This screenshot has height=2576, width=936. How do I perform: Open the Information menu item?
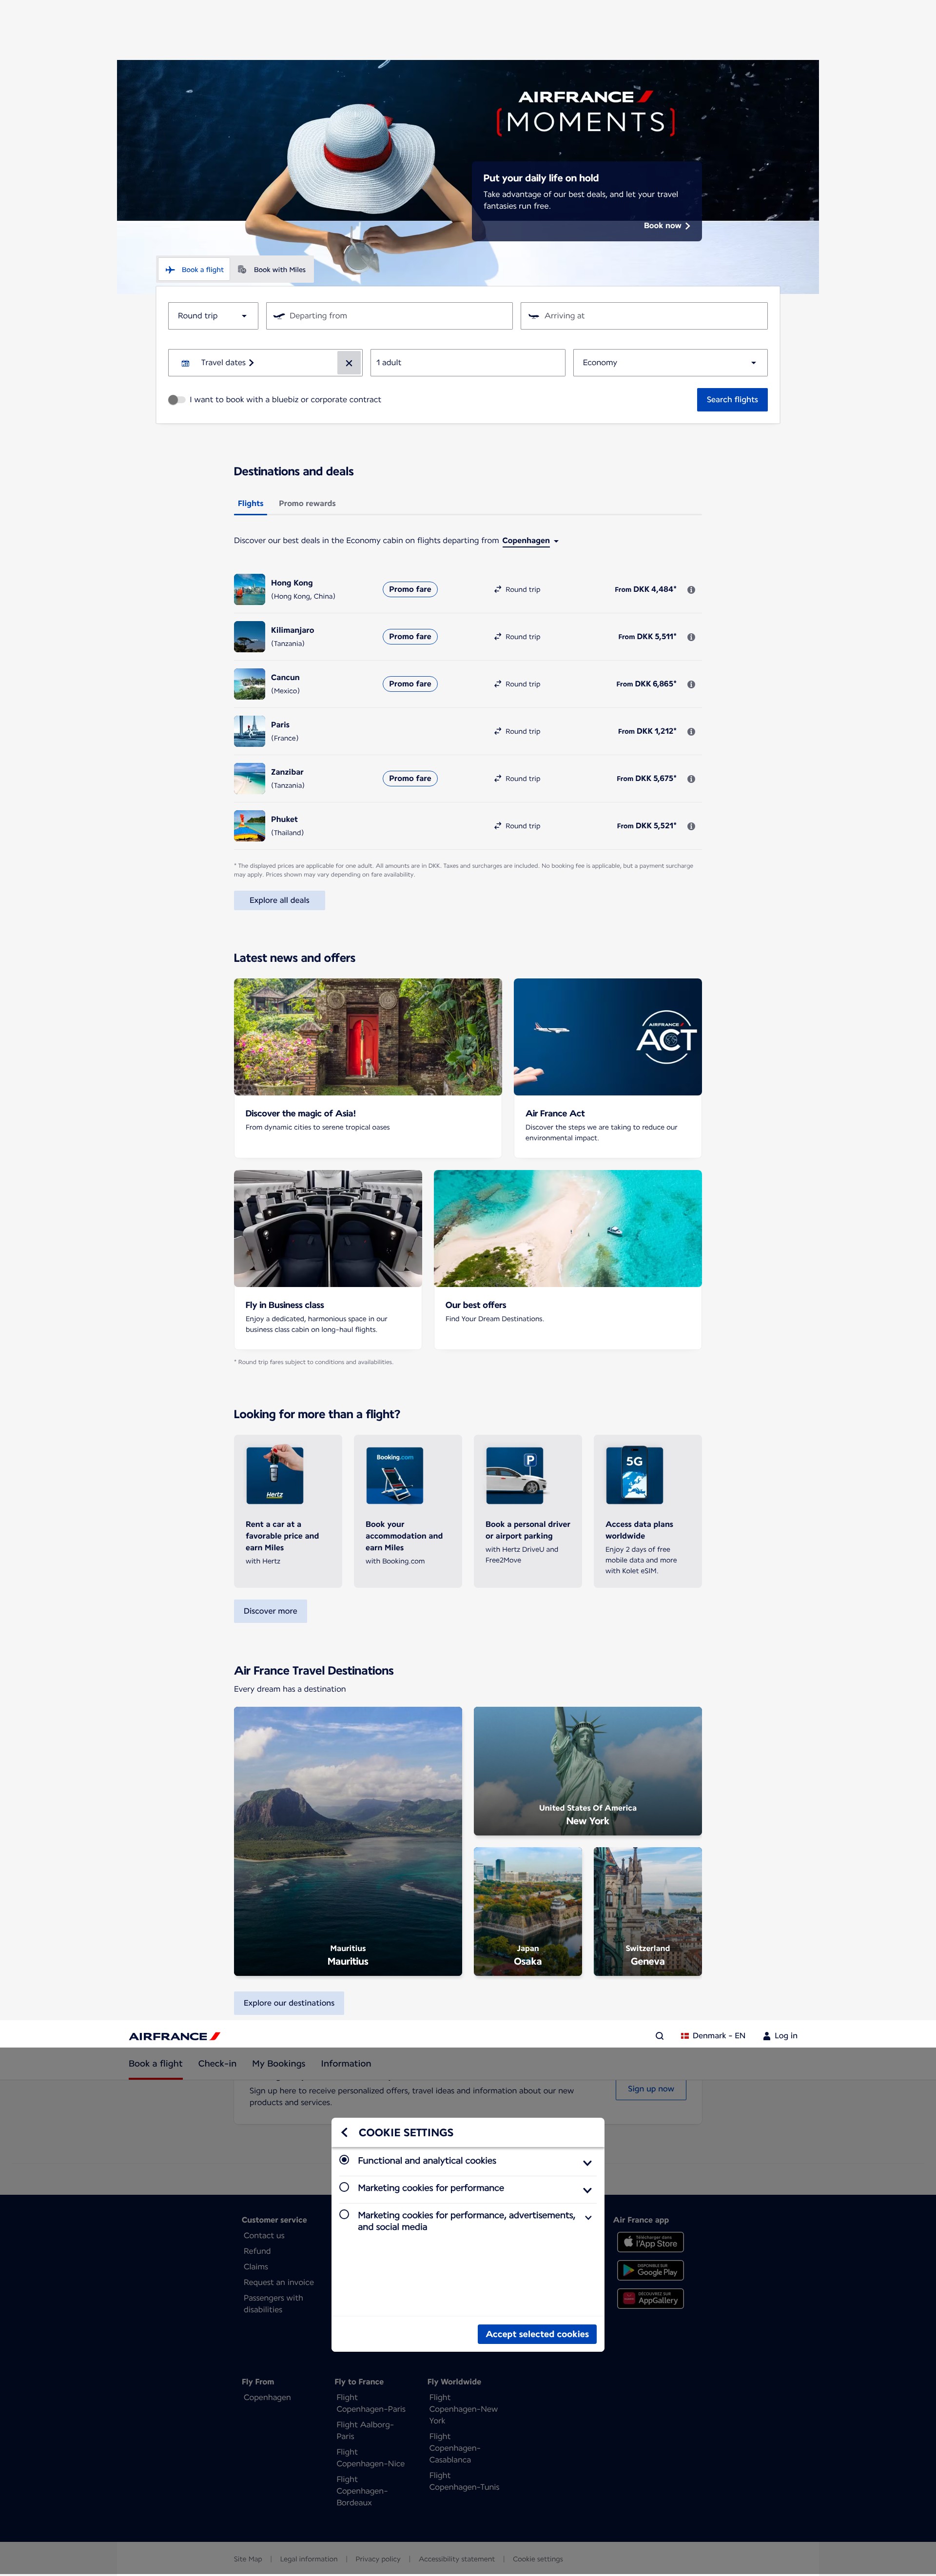pos(346,2064)
